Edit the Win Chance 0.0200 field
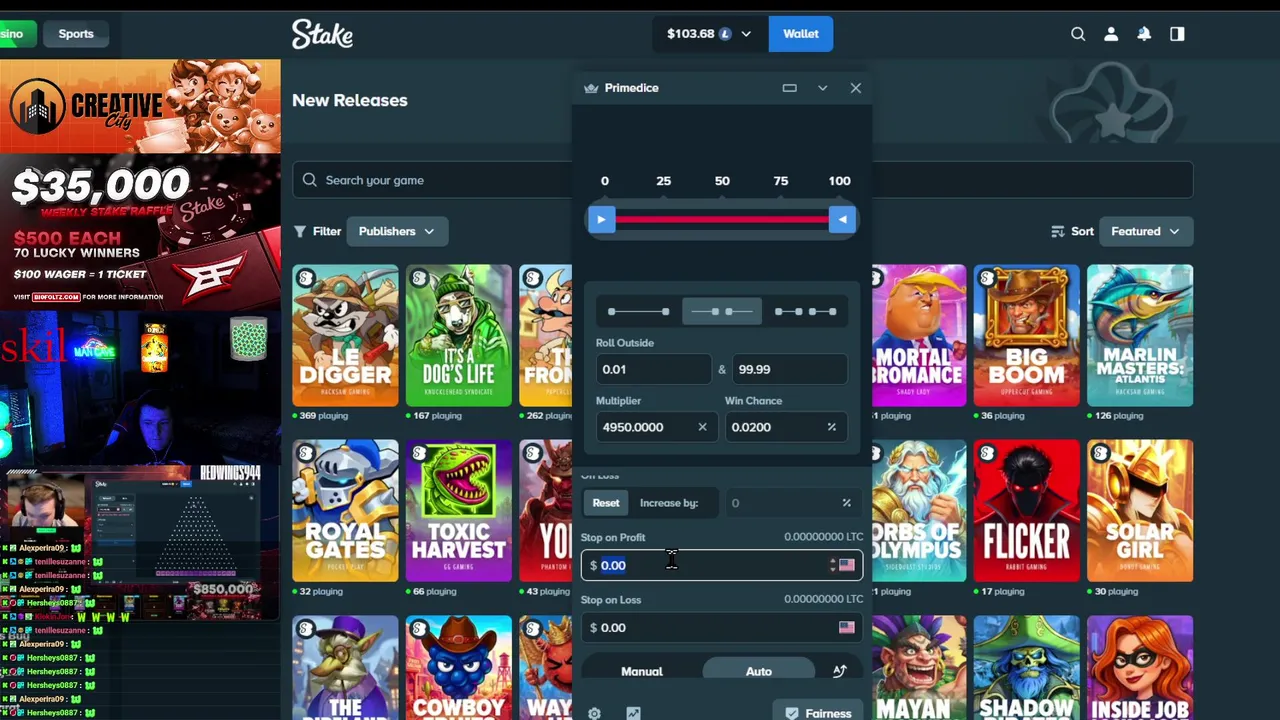Image resolution: width=1280 pixels, height=720 pixels. point(785,427)
